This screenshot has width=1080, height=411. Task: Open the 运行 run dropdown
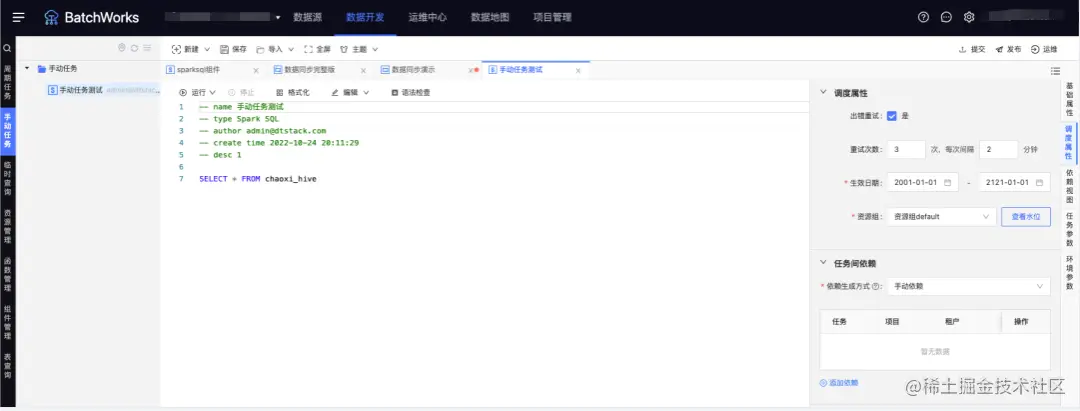point(197,92)
